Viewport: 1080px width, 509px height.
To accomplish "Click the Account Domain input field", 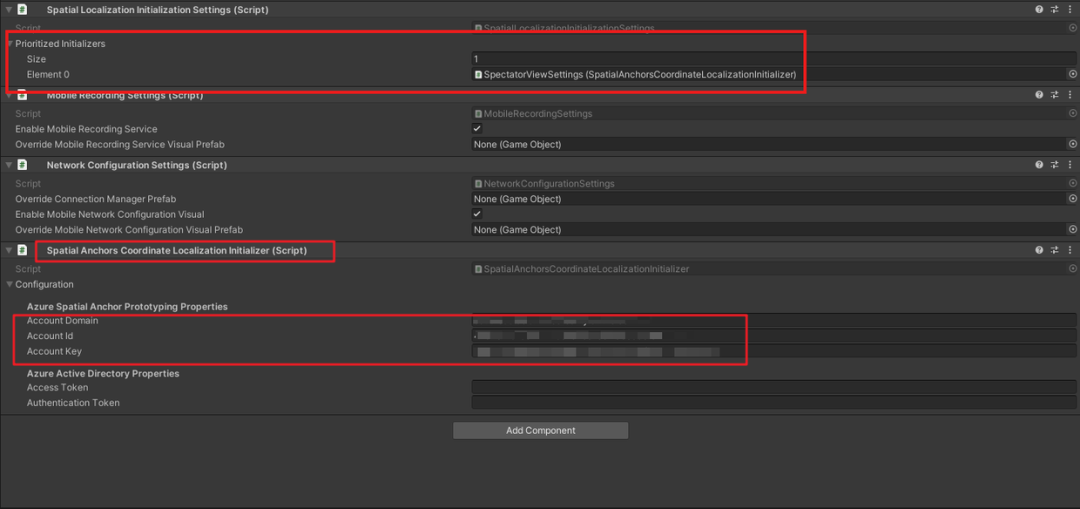I will pos(774,321).
